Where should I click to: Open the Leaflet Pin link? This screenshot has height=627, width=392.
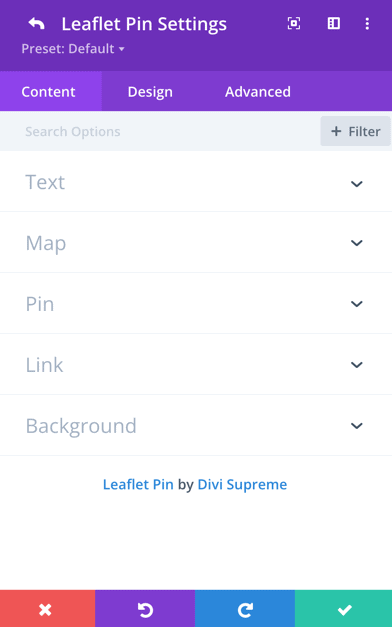(x=138, y=484)
